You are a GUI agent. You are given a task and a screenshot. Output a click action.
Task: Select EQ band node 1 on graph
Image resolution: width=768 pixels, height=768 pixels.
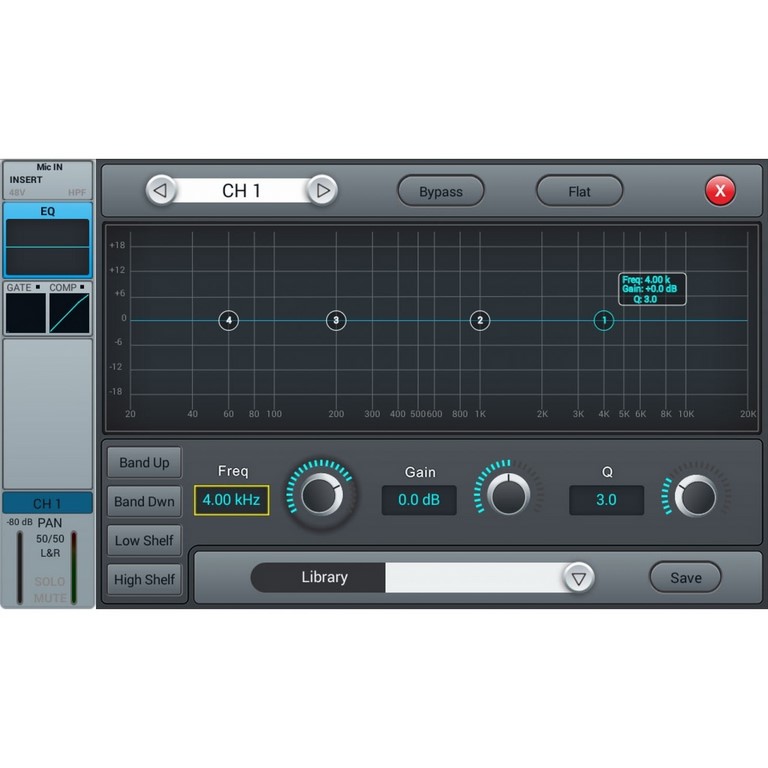pyautogui.click(x=603, y=320)
